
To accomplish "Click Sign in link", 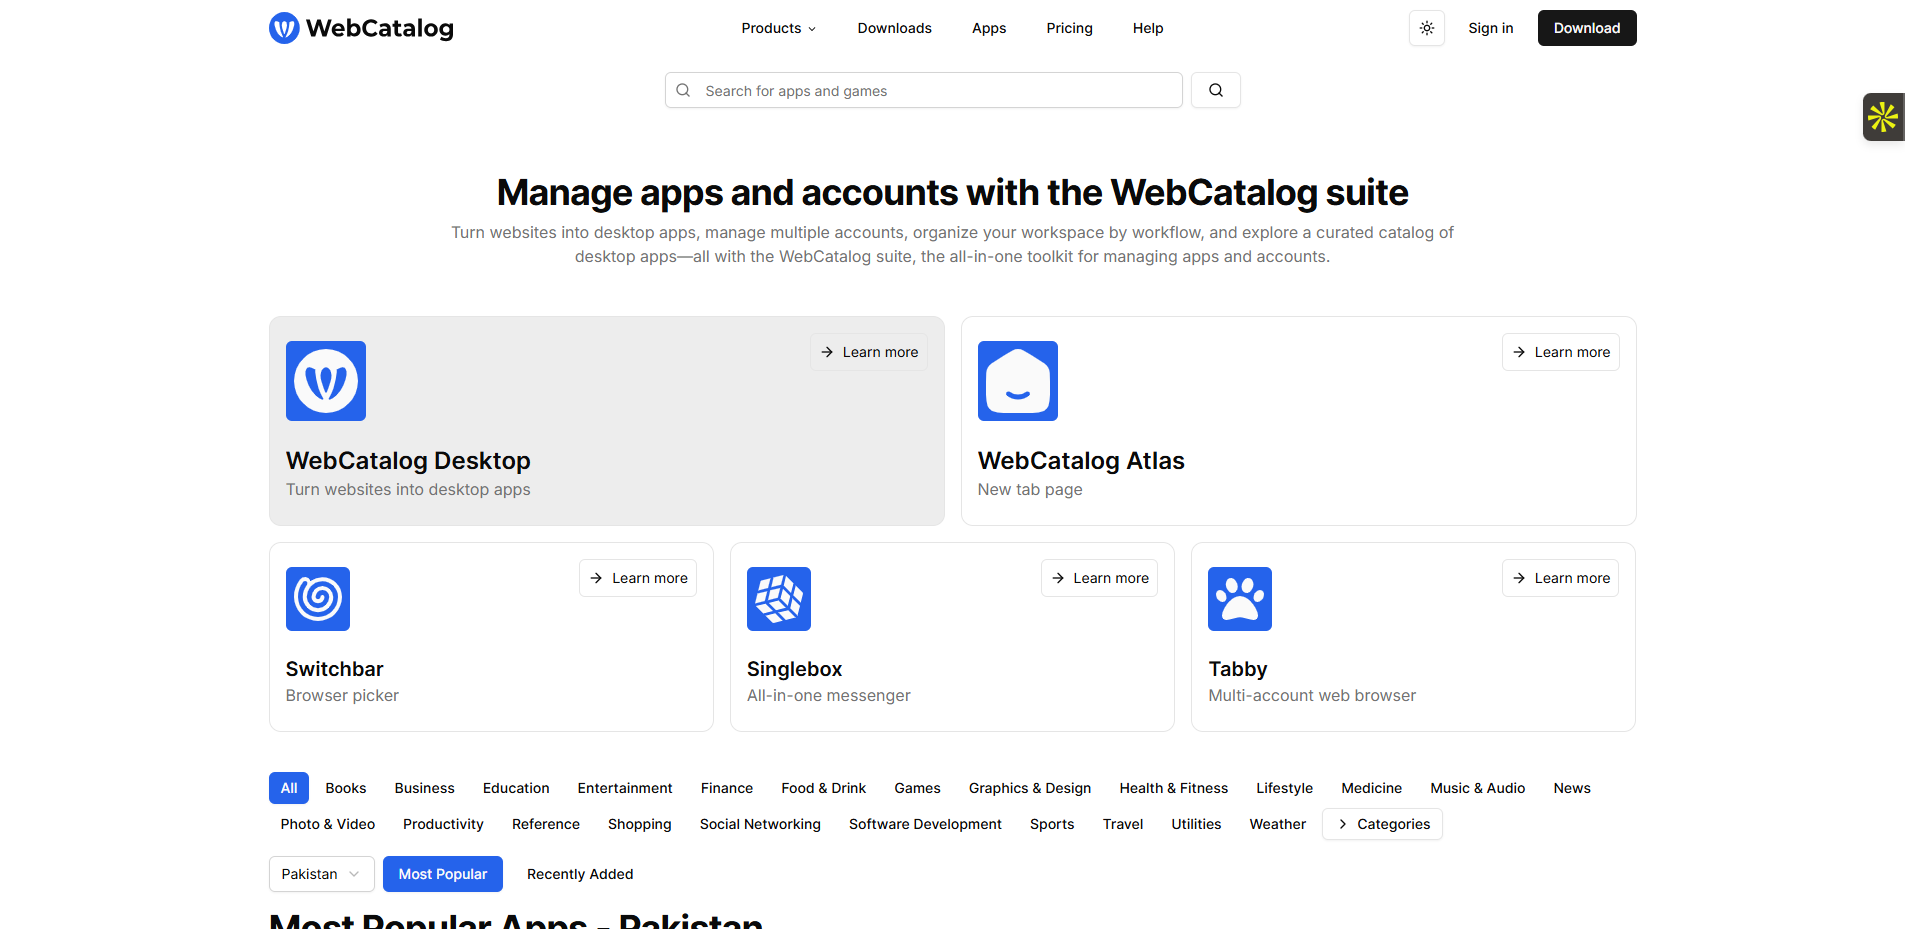I will [1490, 28].
